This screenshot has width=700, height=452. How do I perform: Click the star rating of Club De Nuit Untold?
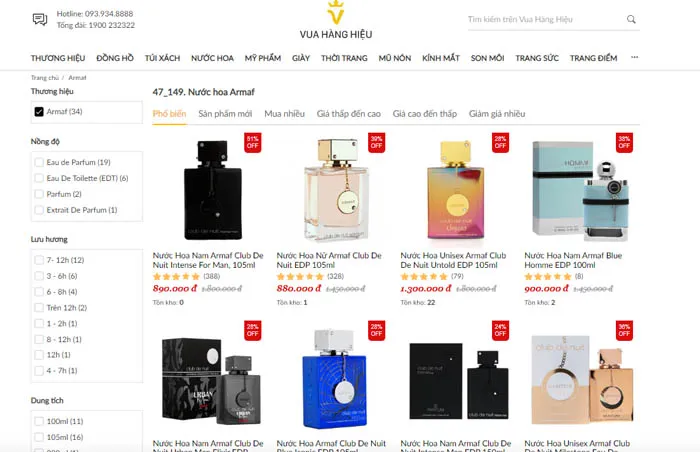[425, 276]
